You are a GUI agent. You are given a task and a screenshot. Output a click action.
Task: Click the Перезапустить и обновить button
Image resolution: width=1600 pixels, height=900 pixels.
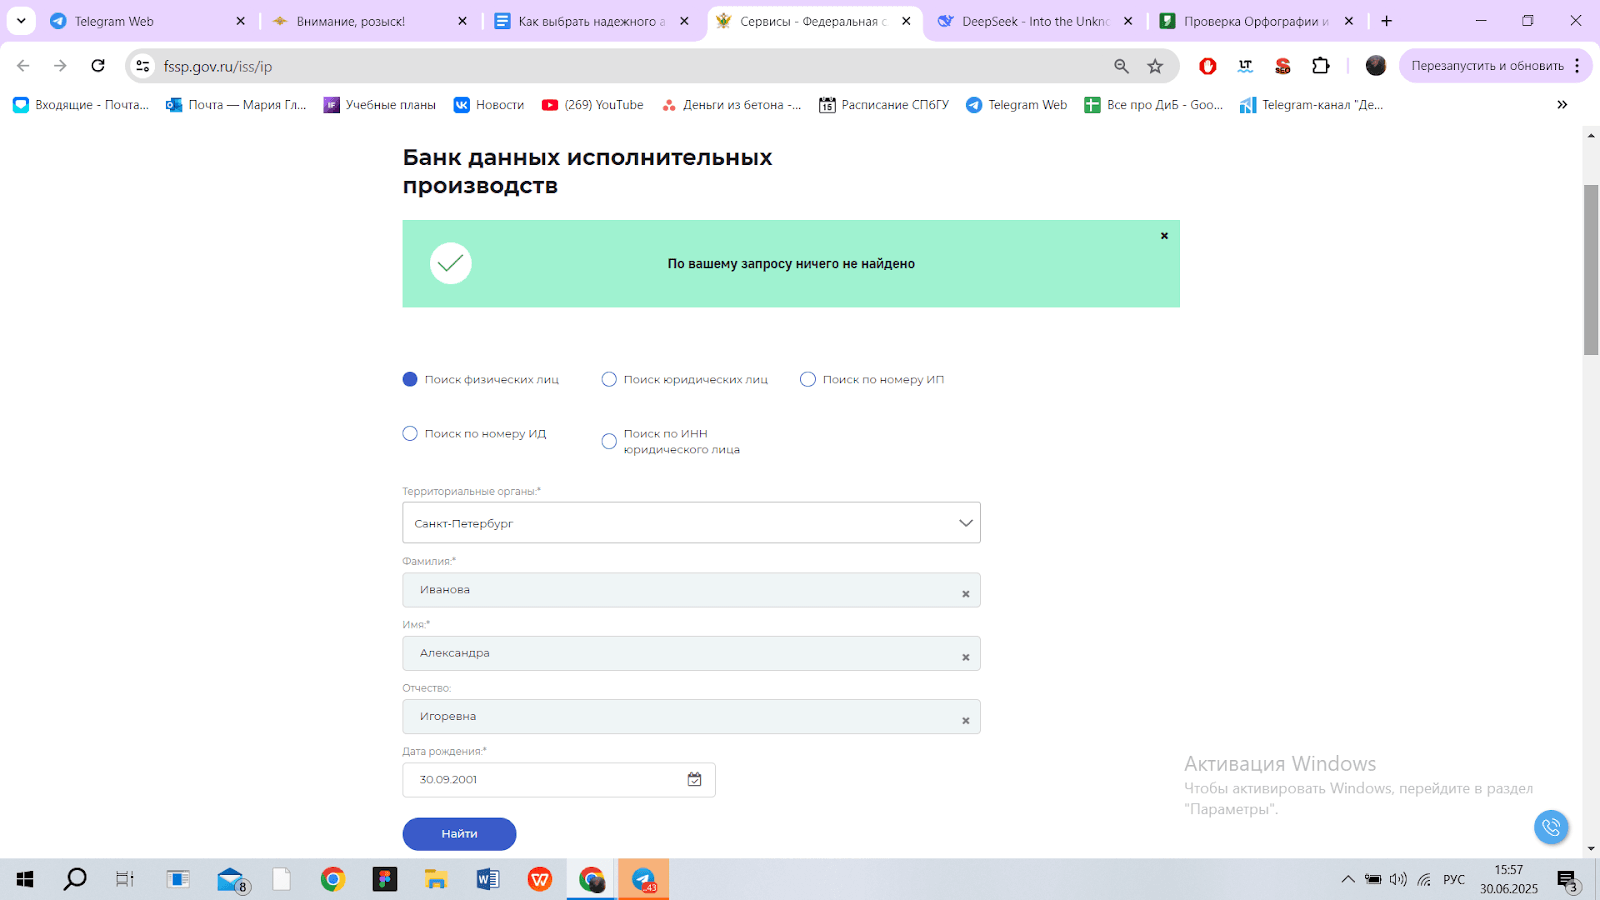pos(1486,66)
